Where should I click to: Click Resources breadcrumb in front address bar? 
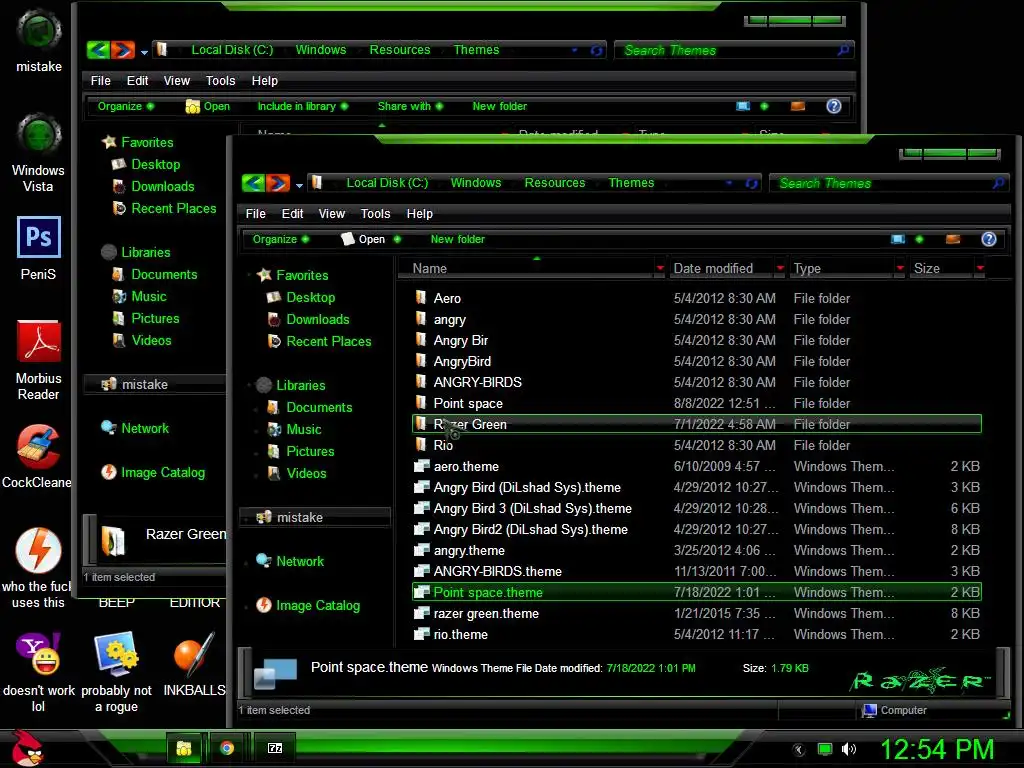tap(555, 183)
